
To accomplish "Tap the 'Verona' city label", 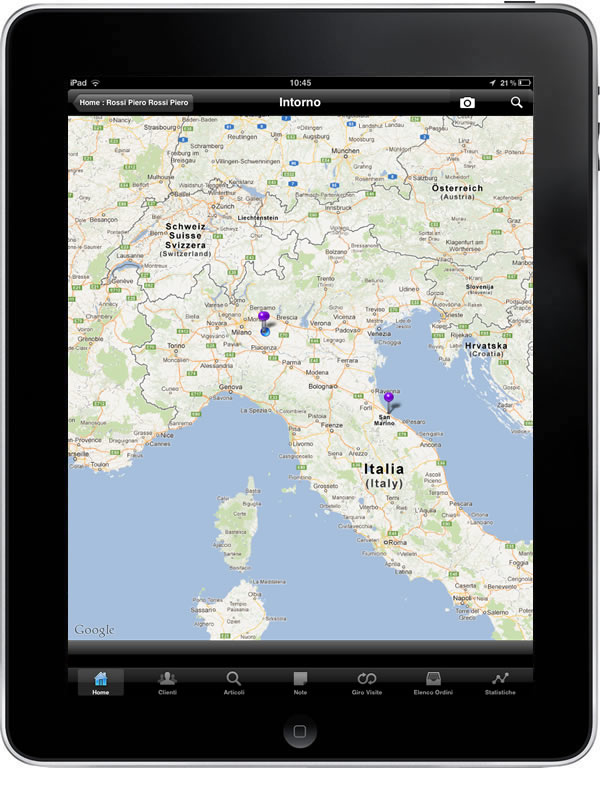I will pyautogui.click(x=320, y=323).
